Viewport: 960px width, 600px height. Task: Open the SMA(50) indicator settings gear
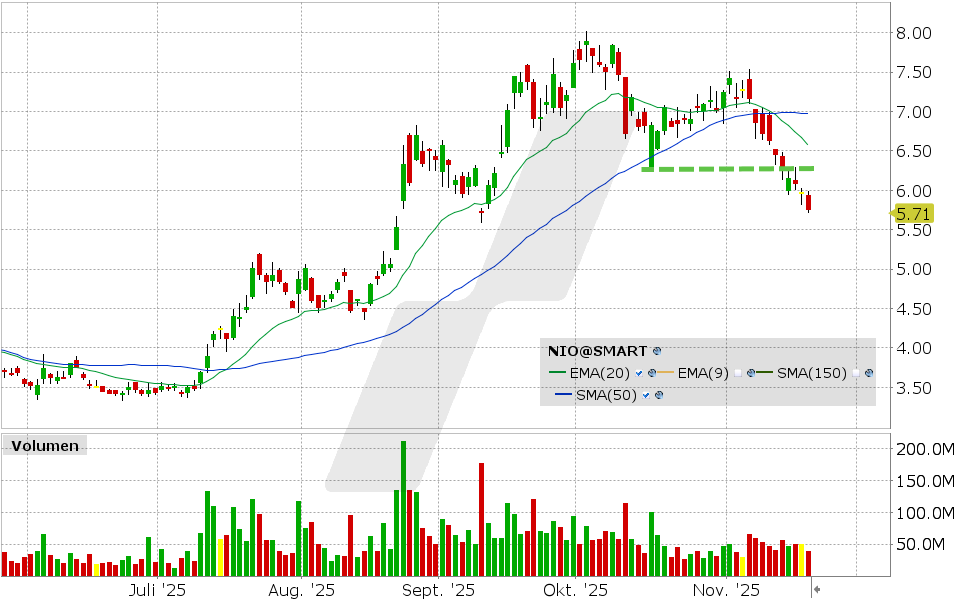658,395
